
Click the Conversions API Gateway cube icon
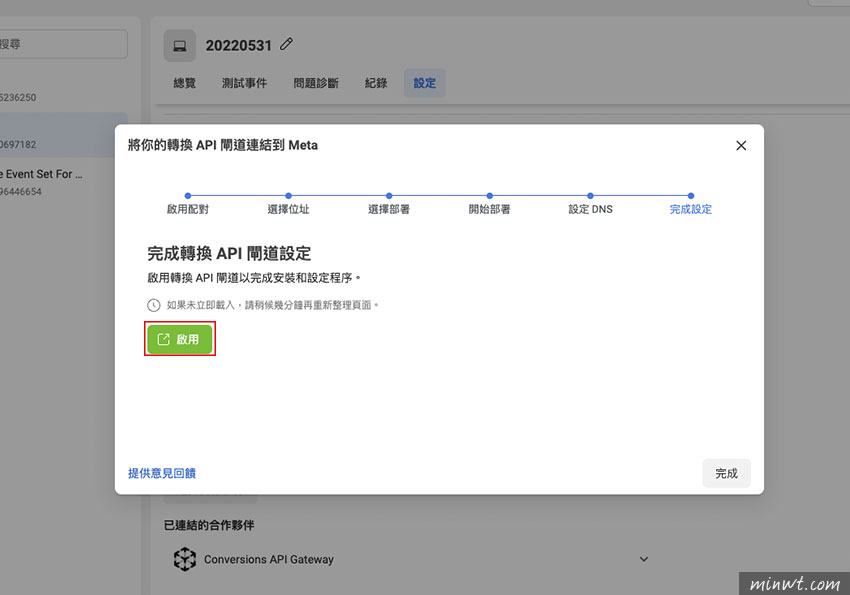point(184,559)
